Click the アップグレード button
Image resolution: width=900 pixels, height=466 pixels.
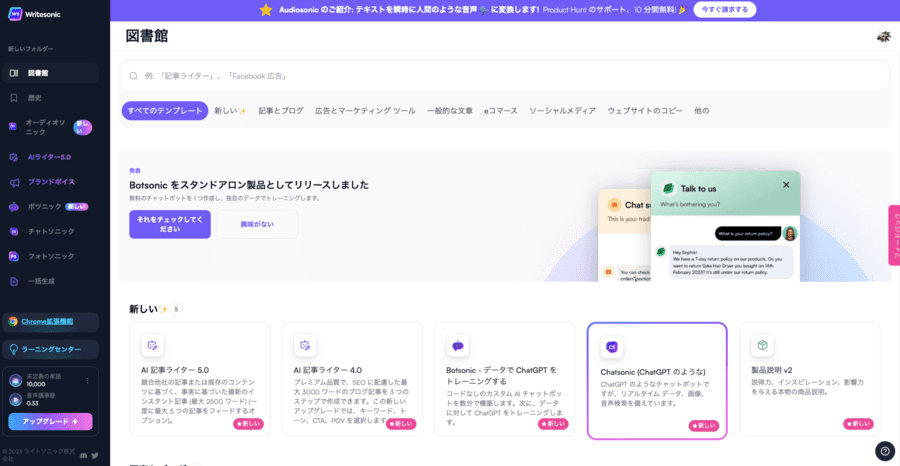point(51,422)
